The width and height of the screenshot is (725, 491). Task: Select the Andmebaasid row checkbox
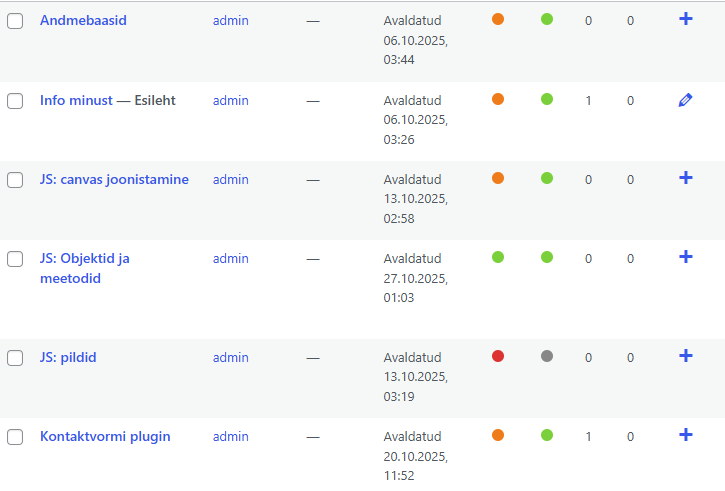15,21
